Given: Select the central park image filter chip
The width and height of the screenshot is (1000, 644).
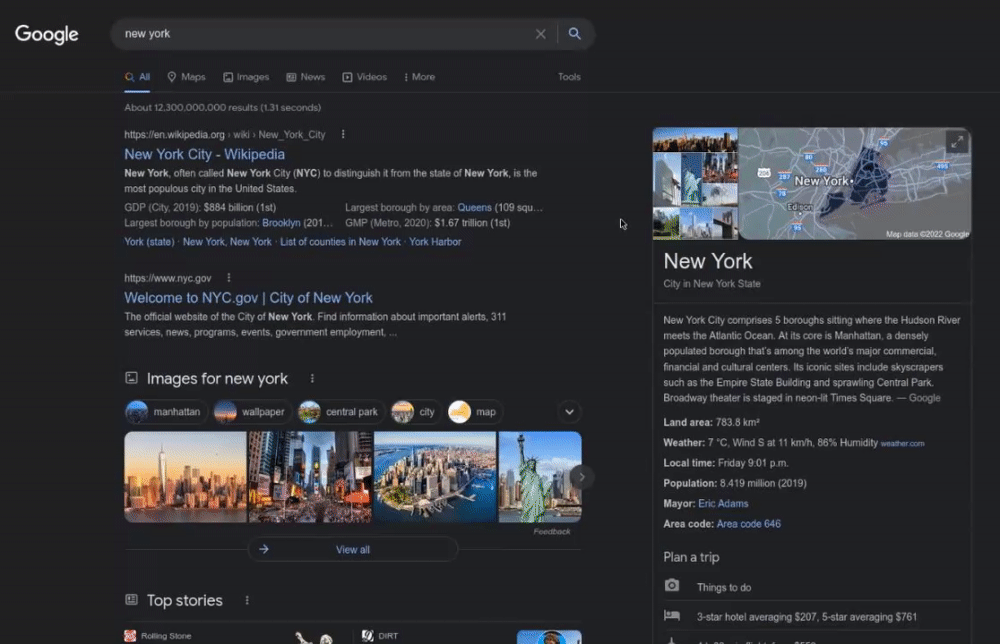Looking at the screenshot, I should pos(340,412).
